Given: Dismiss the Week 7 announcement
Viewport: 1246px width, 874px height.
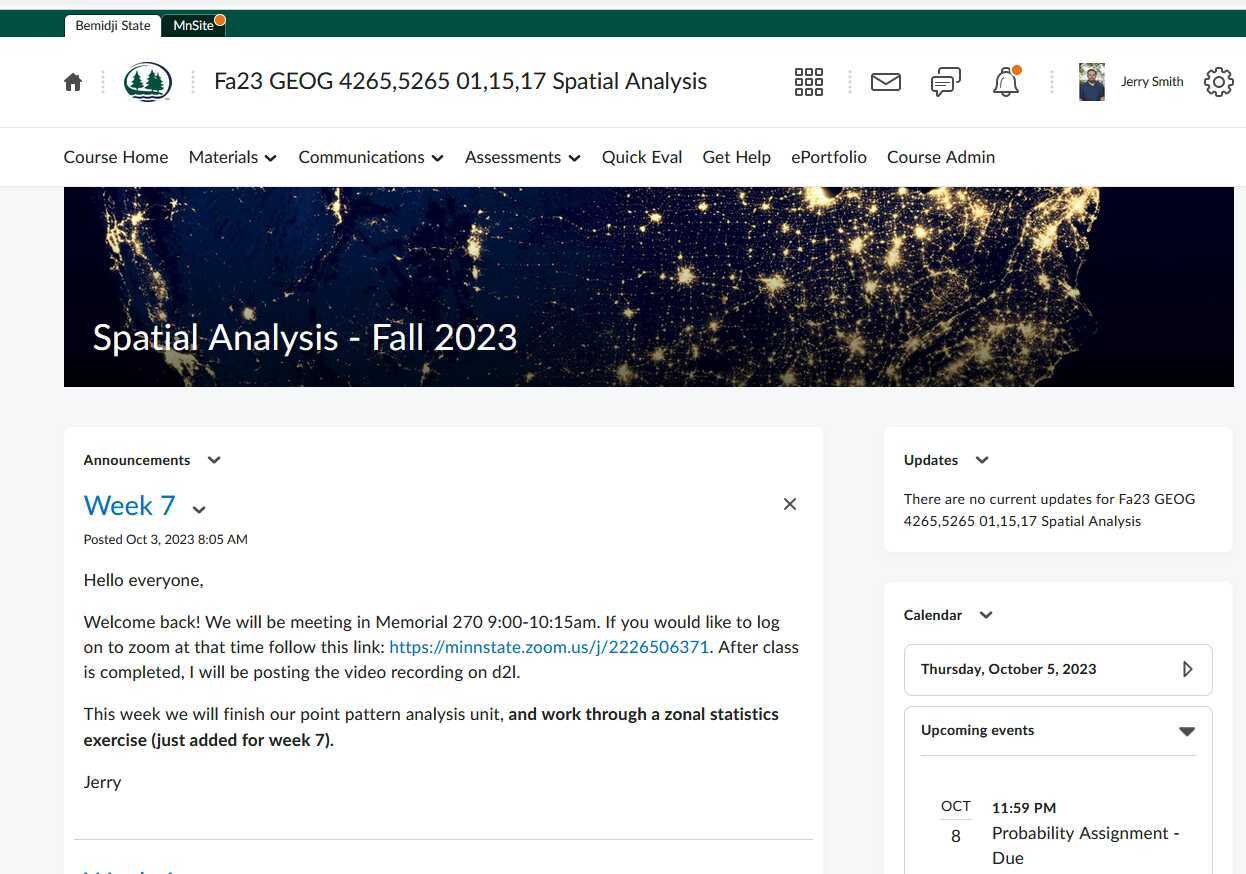Looking at the screenshot, I should tap(790, 504).
